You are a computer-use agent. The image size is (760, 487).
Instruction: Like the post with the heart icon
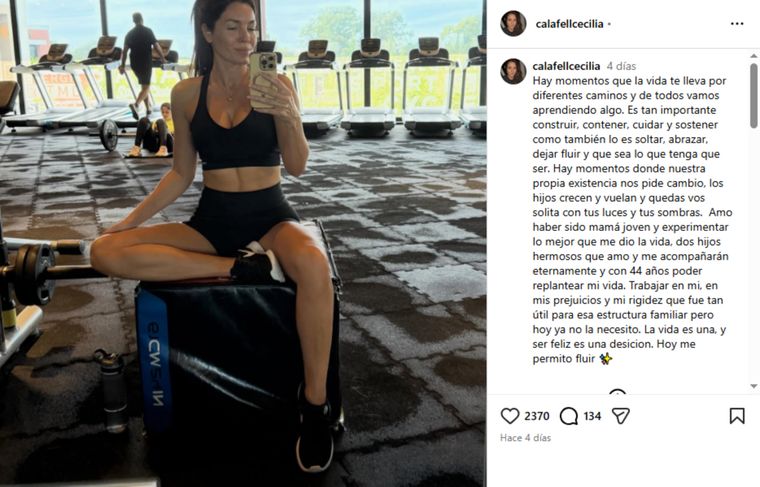pyautogui.click(x=509, y=416)
